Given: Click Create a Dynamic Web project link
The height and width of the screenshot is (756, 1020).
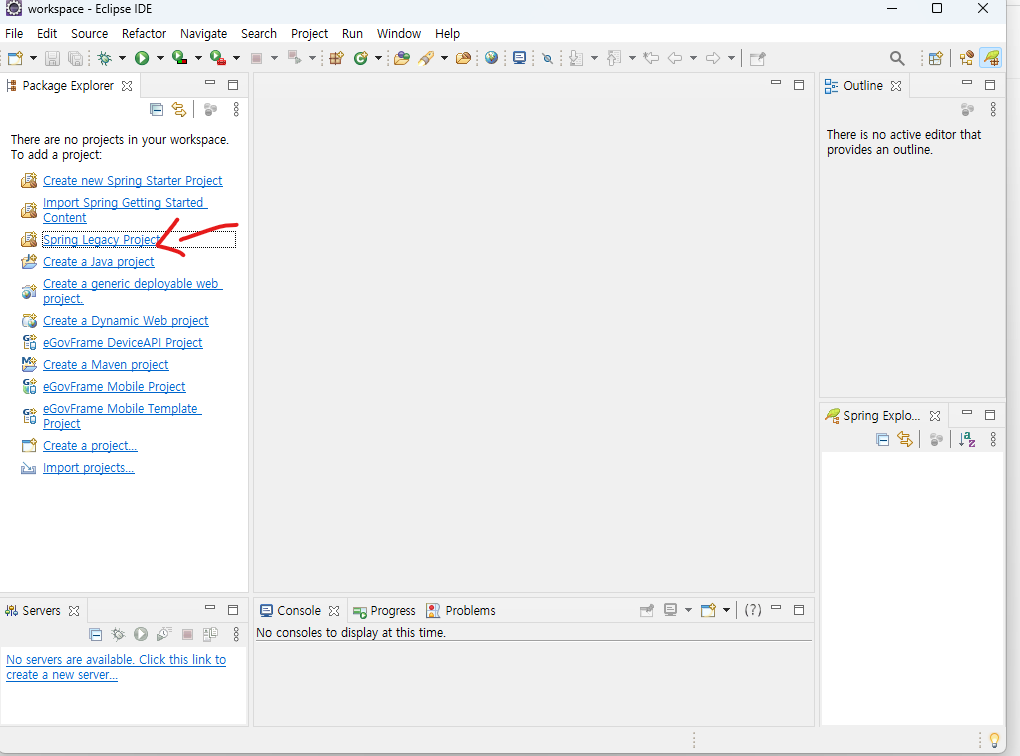Looking at the screenshot, I should pyautogui.click(x=126, y=321).
